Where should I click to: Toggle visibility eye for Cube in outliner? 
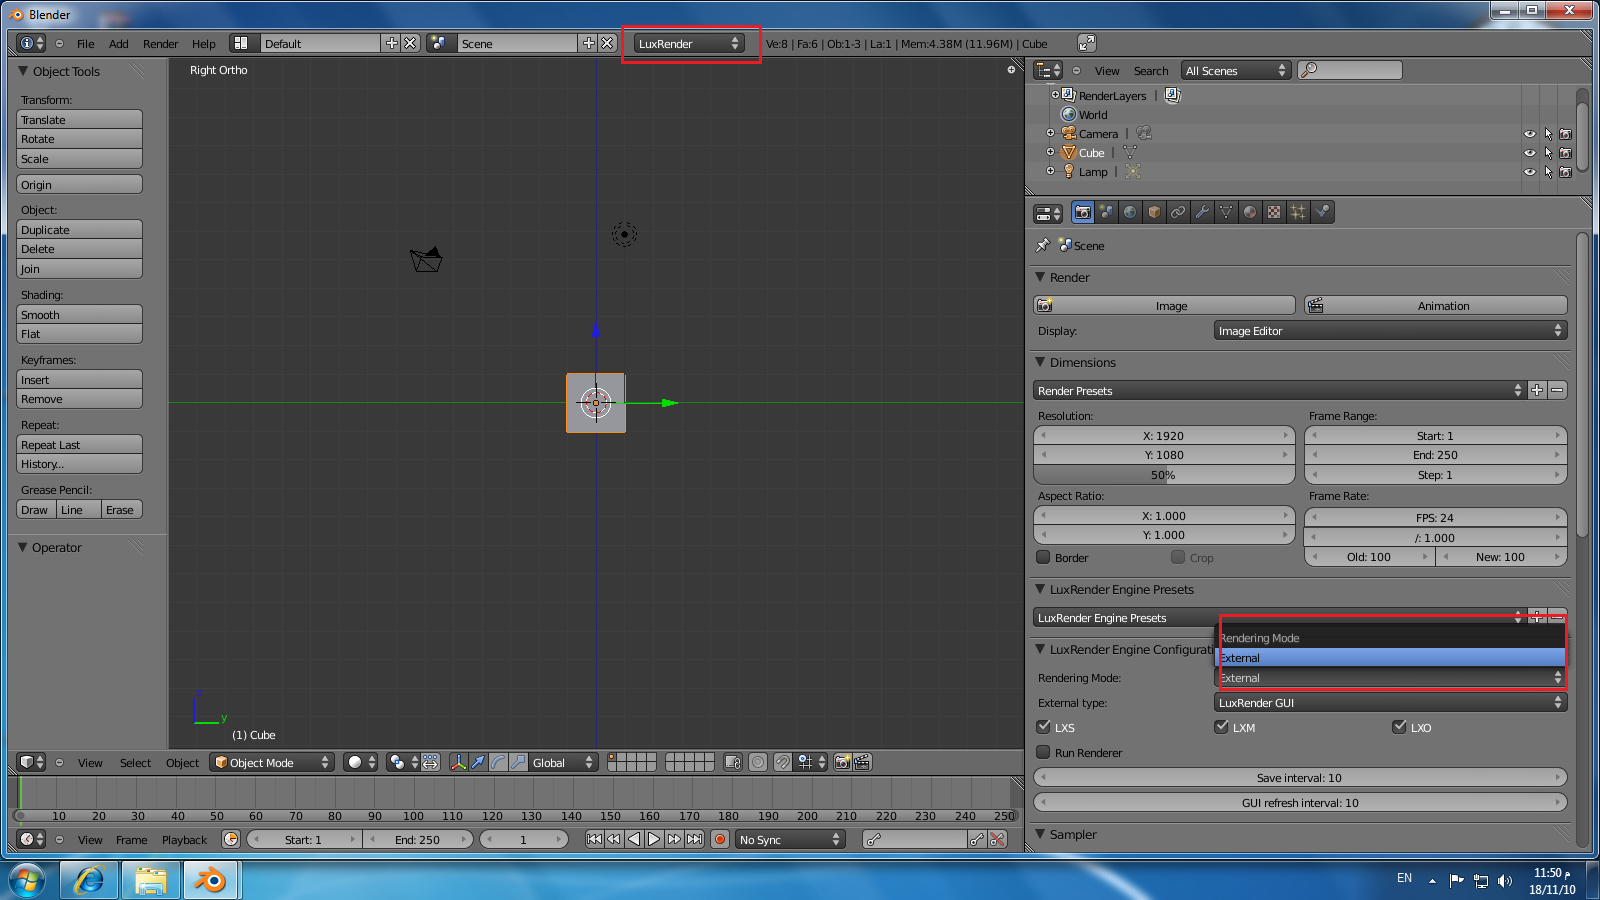[x=1529, y=153]
